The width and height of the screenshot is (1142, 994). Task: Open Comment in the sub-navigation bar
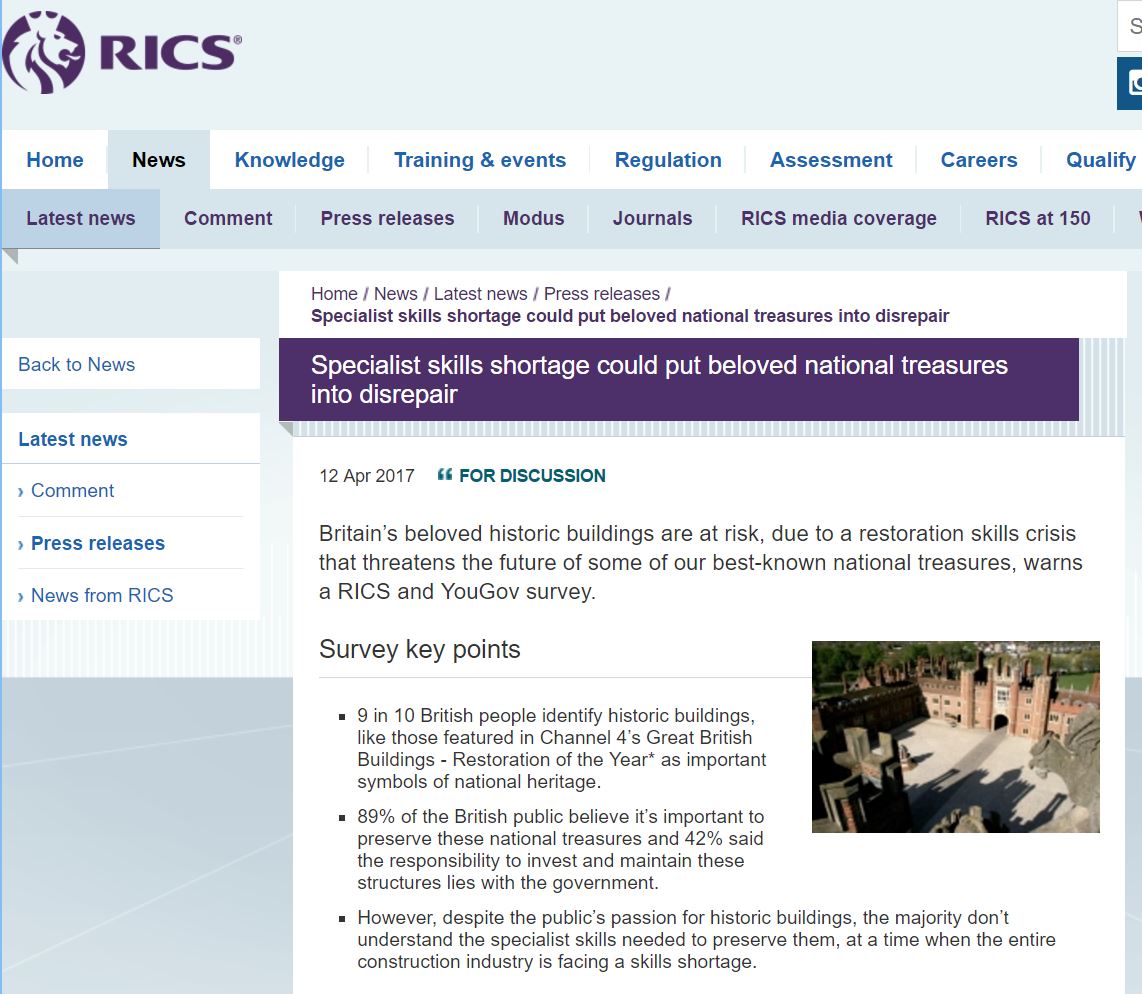coord(228,218)
